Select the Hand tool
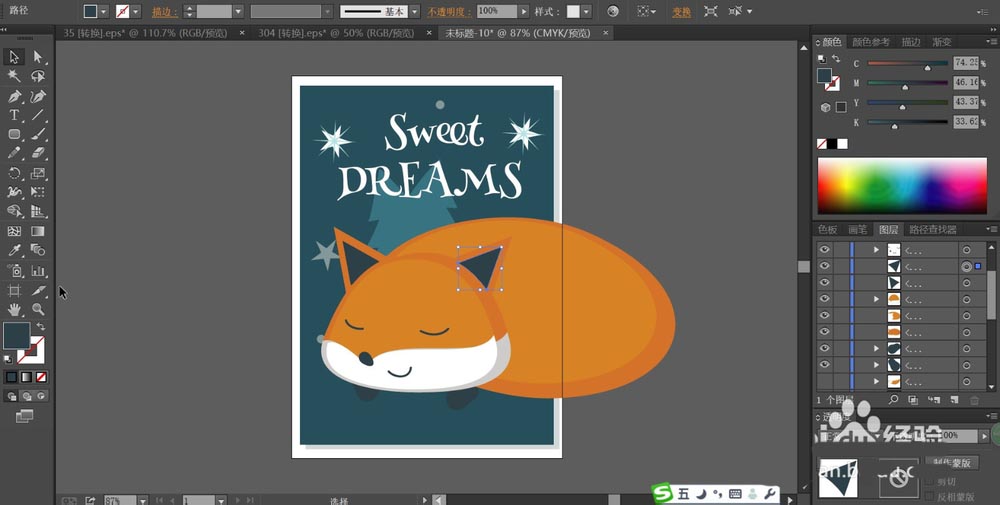The height and width of the screenshot is (505, 1000). pyautogui.click(x=13, y=309)
